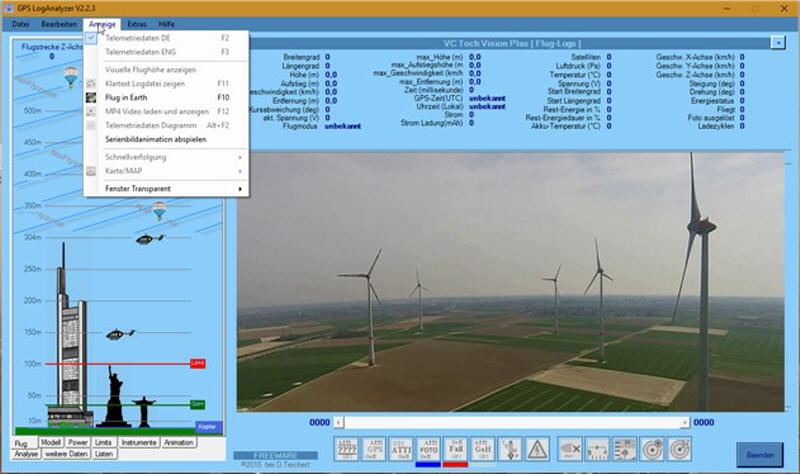This screenshot has width=800, height=474.
Task: Click the Breitengrad label
Action: [302, 57]
